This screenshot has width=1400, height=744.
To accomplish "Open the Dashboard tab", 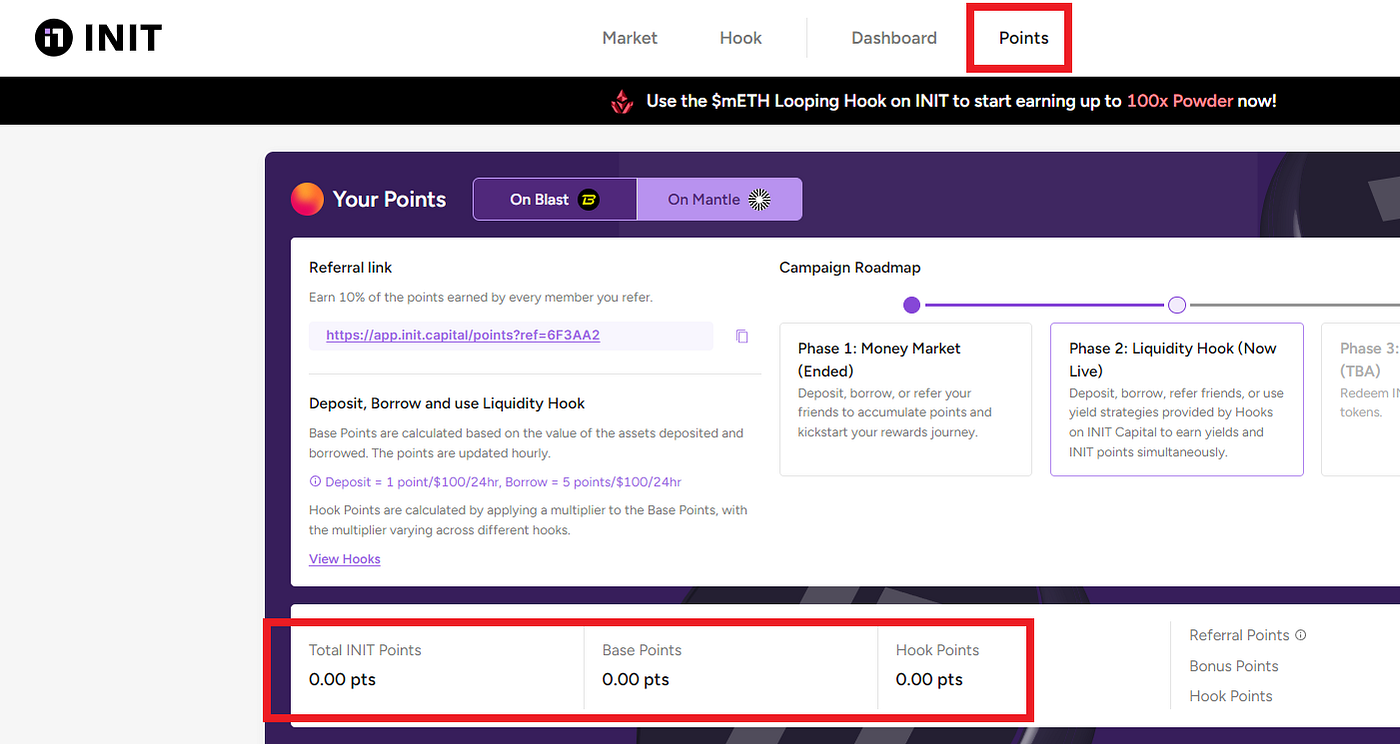I will click(894, 38).
